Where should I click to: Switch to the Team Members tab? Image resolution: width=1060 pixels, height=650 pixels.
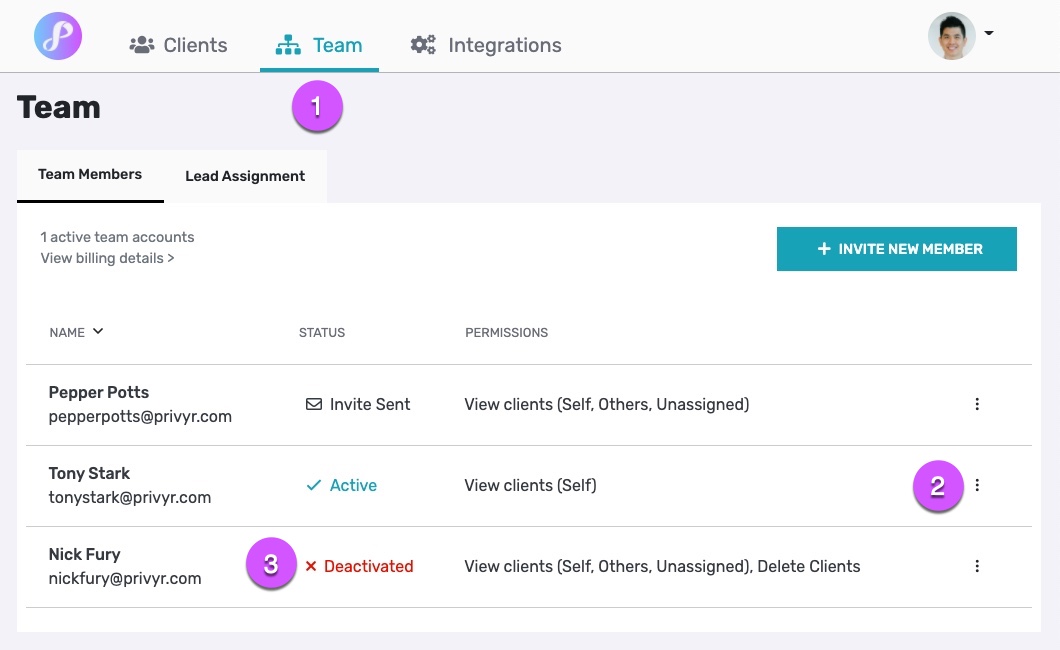[x=89, y=174]
